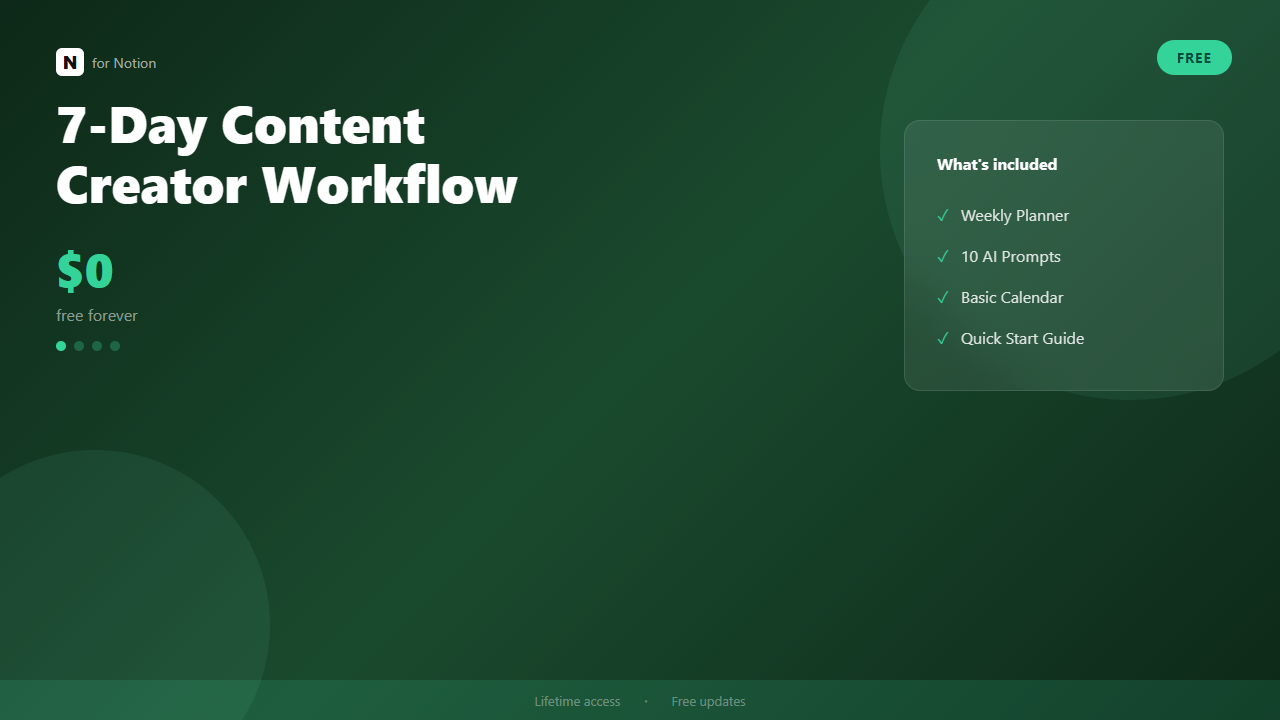Open the 'Lifetime access' footer link
1280x720 pixels.
click(x=577, y=701)
